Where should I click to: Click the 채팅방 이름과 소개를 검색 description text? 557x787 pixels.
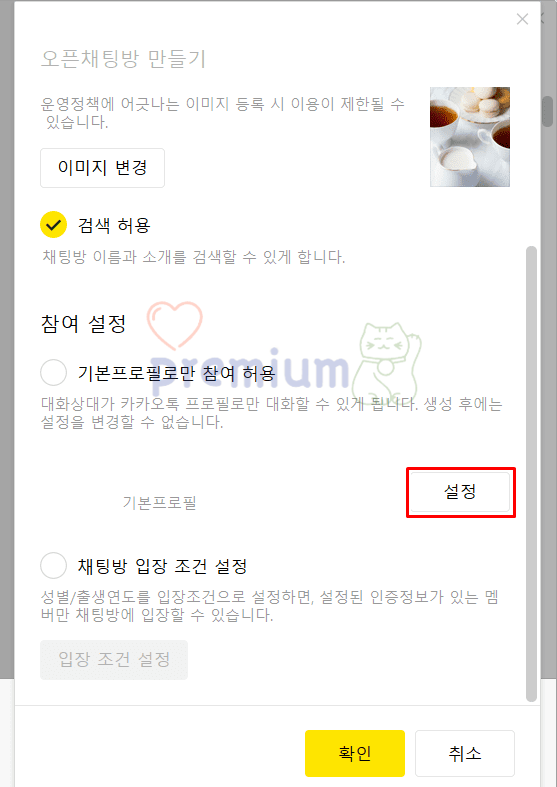(x=194, y=257)
